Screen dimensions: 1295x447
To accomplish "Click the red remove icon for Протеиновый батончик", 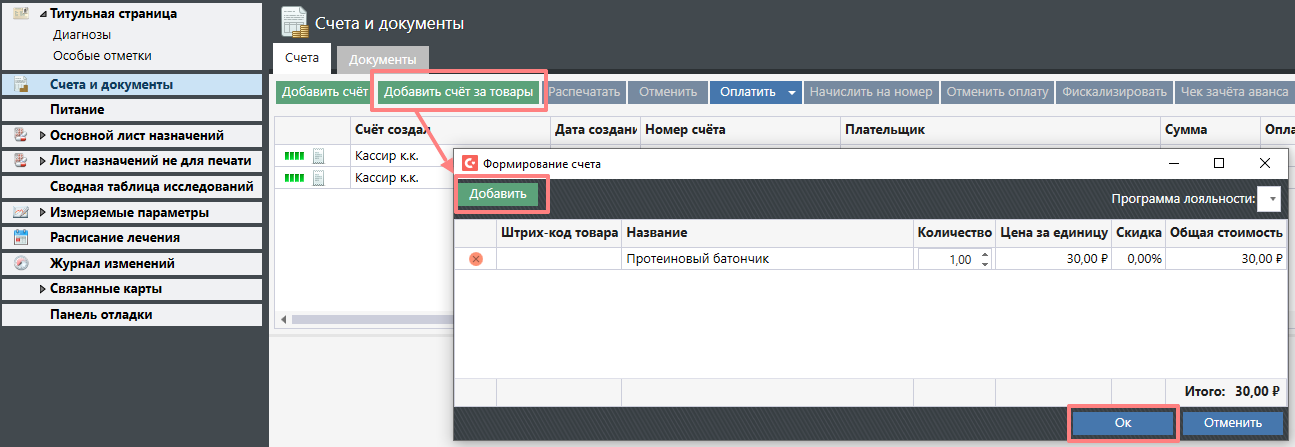I will click(x=476, y=259).
